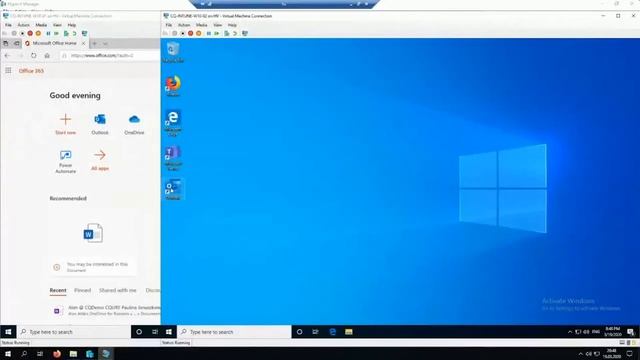Open Media menu in left VM window
This screenshot has width=640, height=360.
(41, 25)
